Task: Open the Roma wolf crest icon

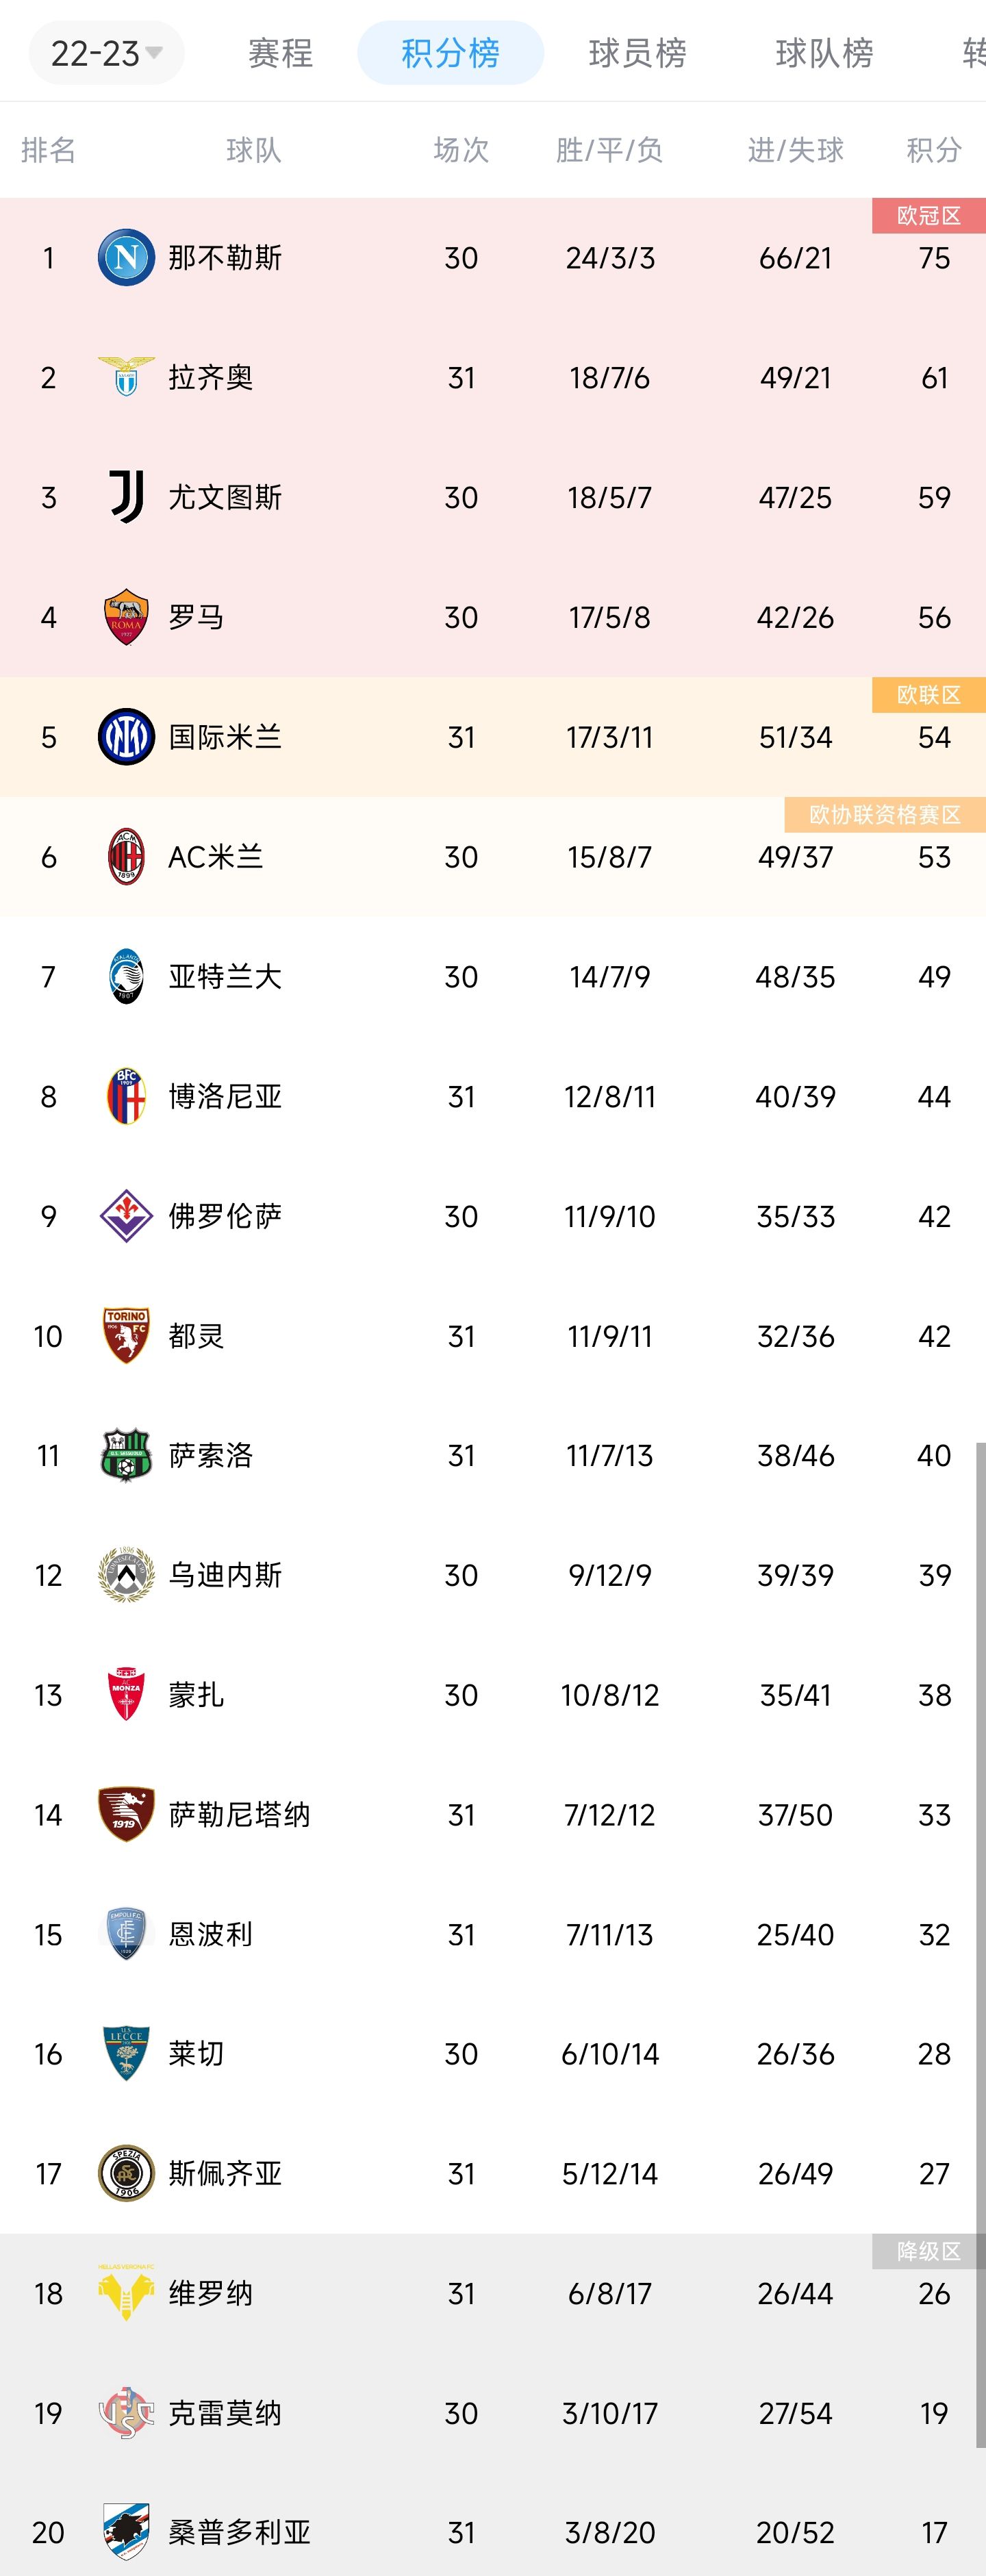Action: click(126, 617)
